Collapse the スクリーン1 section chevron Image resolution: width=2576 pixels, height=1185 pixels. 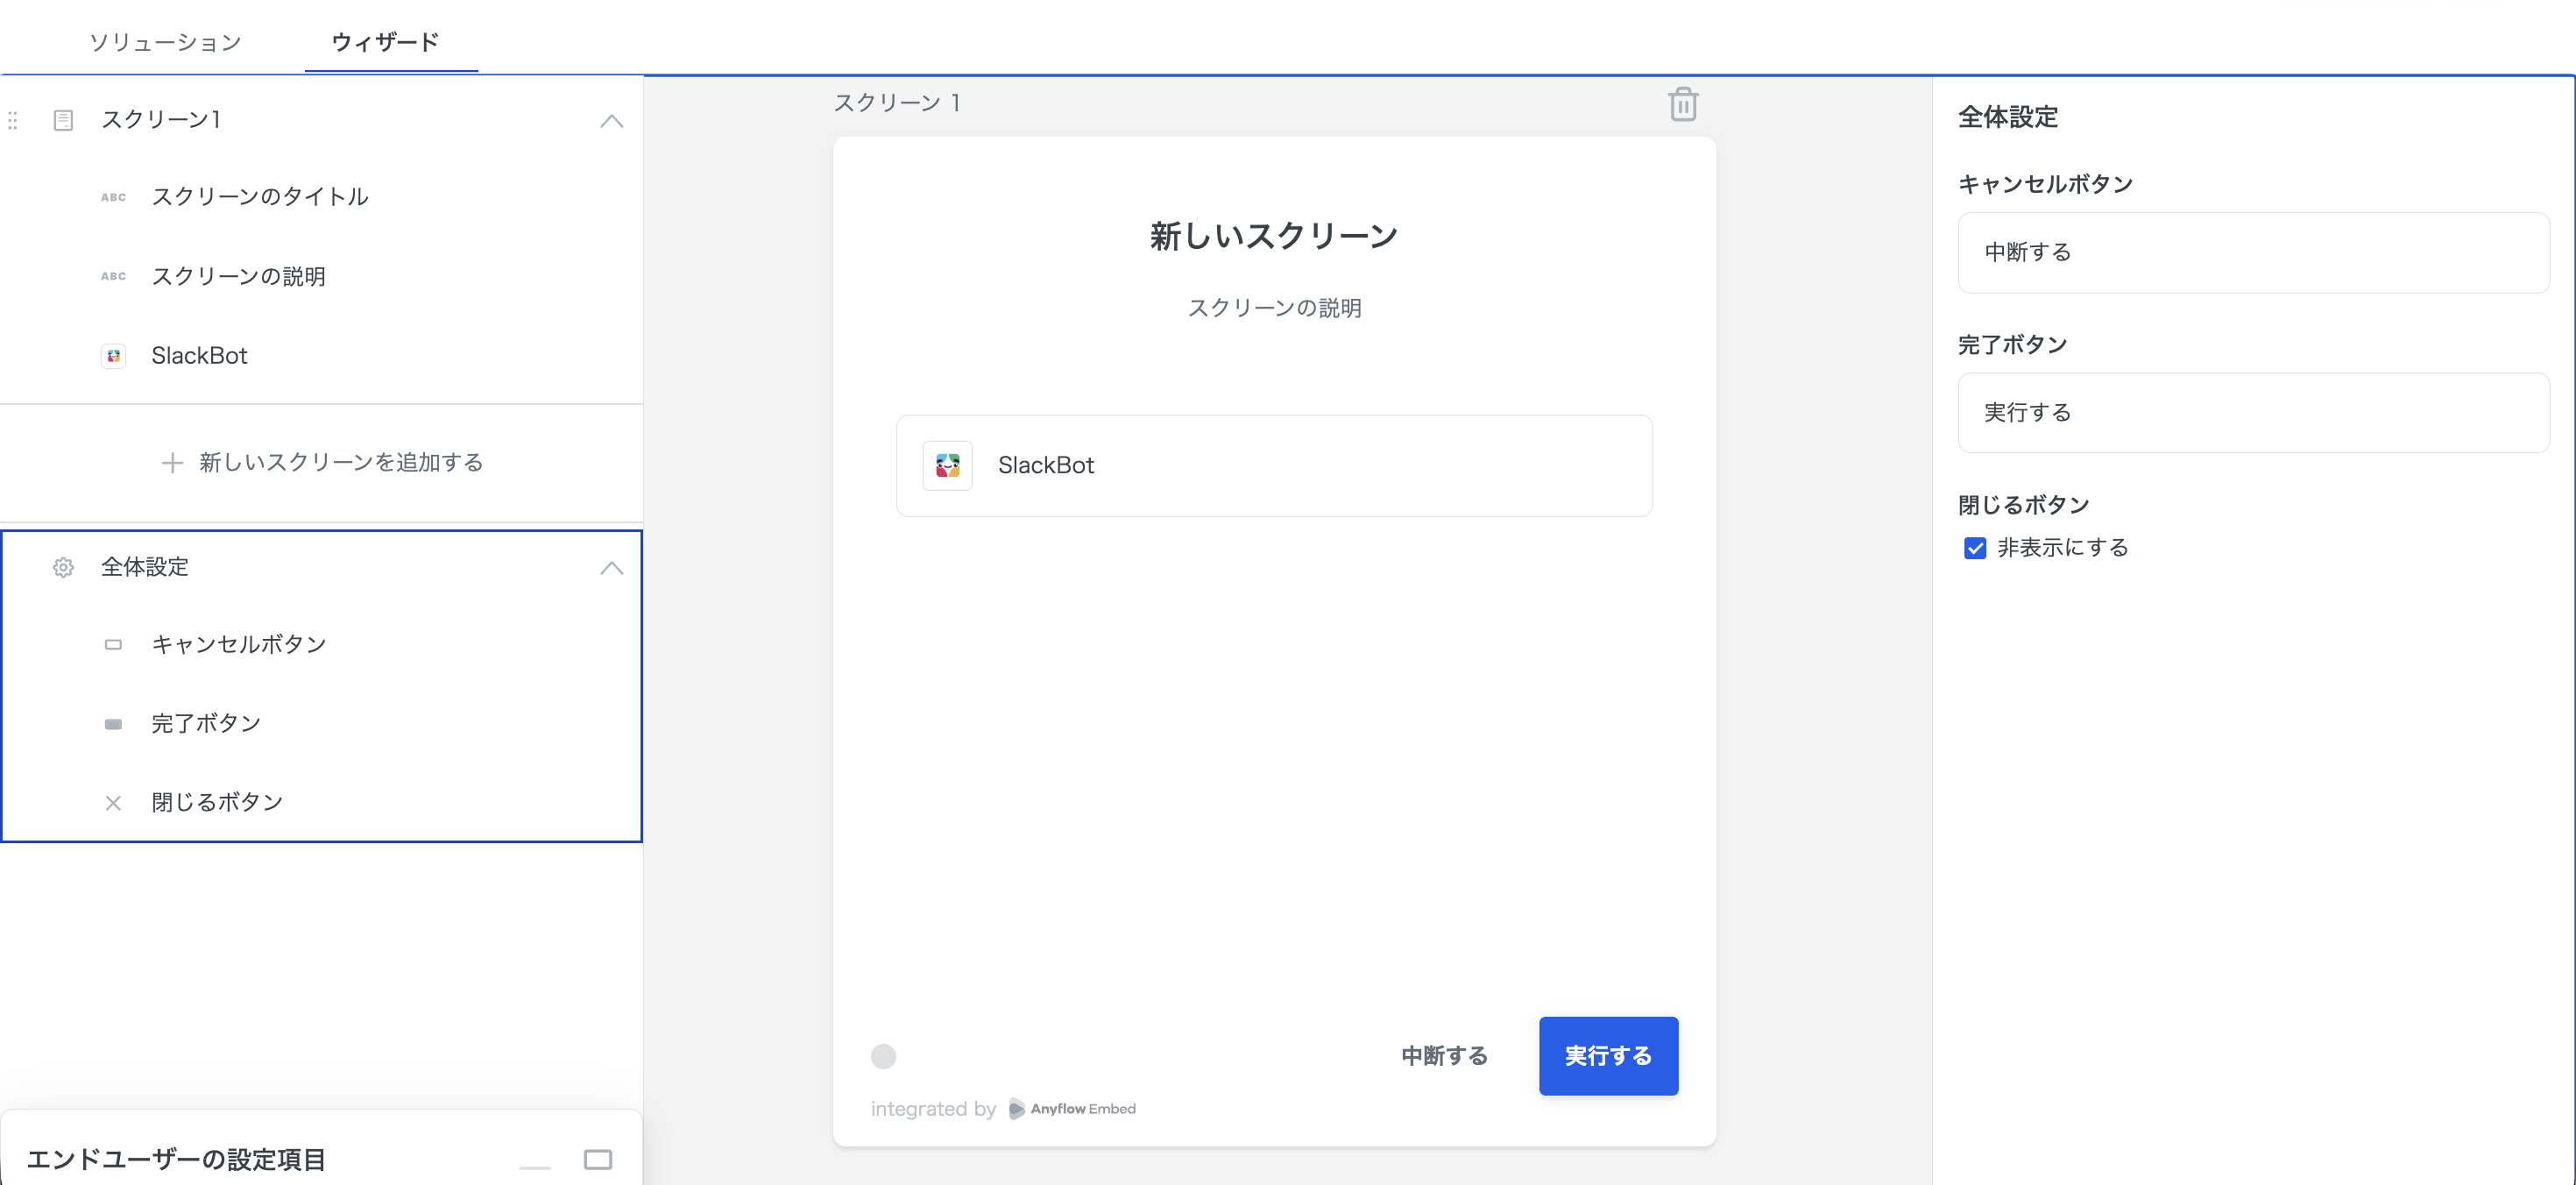point(611,122)
